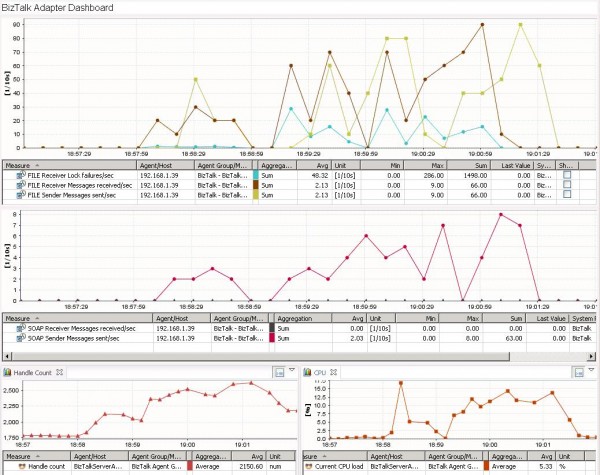Close the CPU tab
Screen dimensions: 600x475
(333, 372)
